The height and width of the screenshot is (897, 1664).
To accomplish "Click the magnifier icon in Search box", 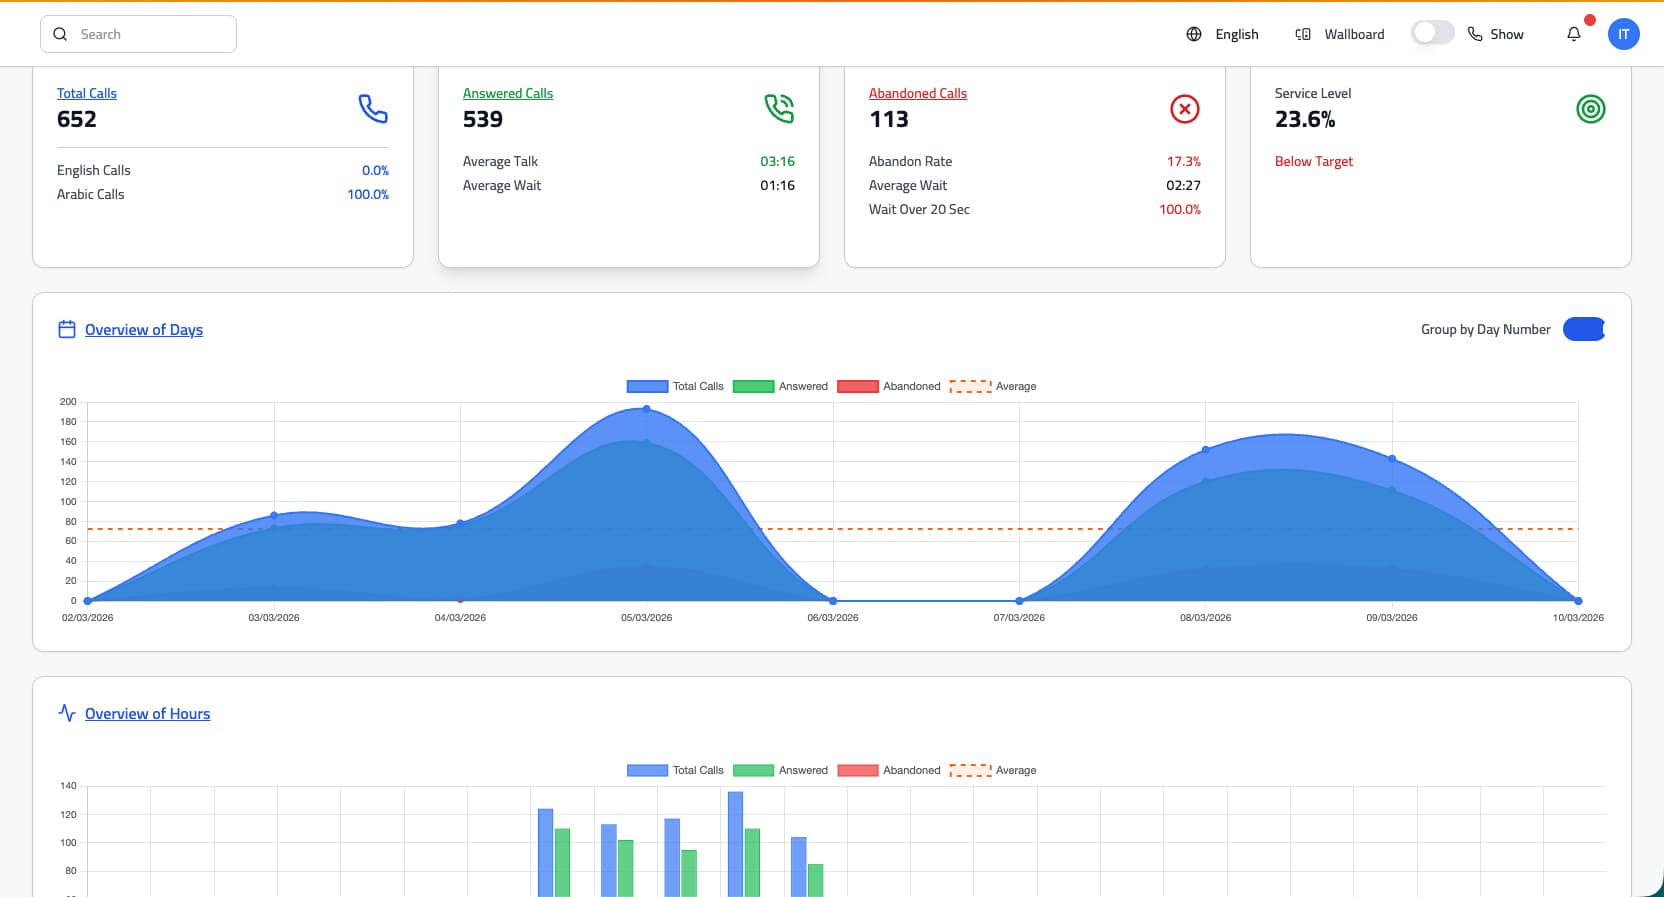I will point(60,34).
